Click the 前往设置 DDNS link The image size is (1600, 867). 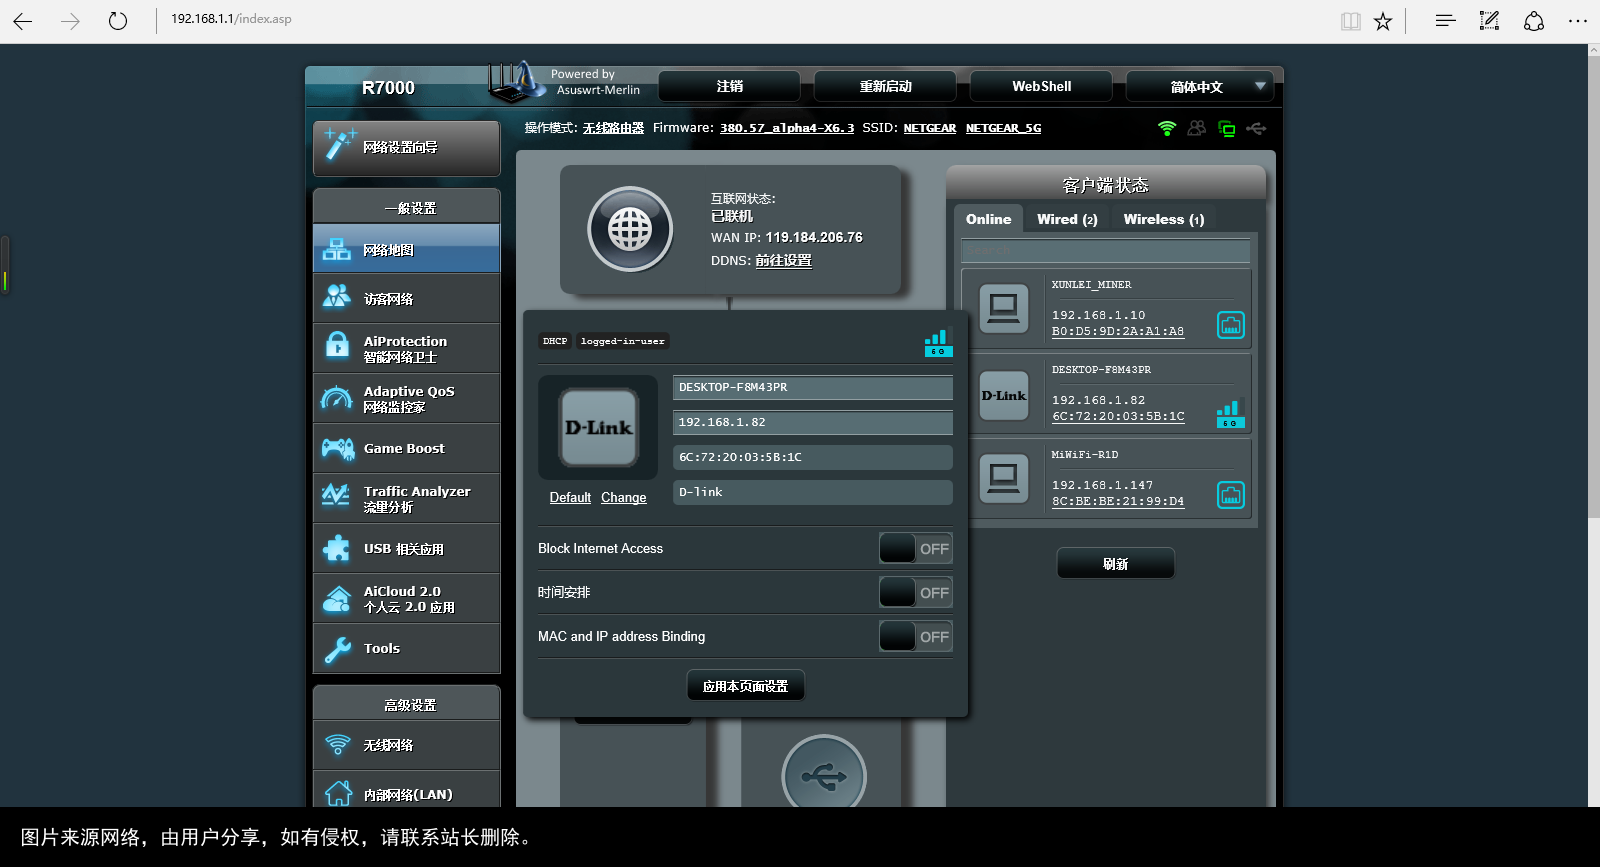(783, 261)
